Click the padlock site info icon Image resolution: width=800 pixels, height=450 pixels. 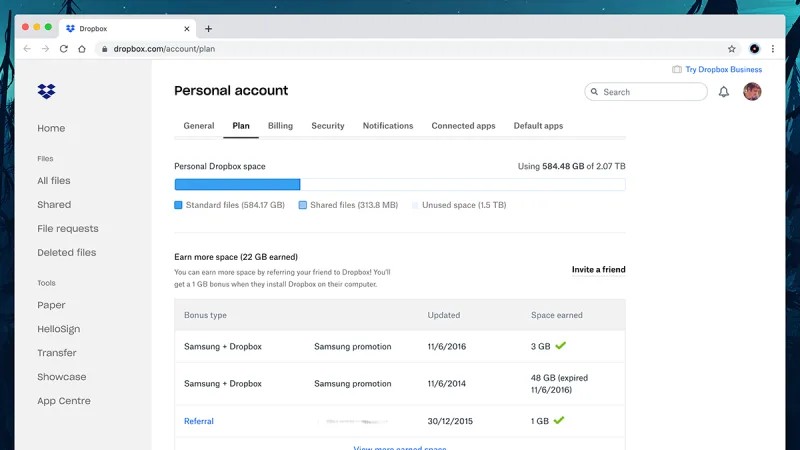pos(105,49)
